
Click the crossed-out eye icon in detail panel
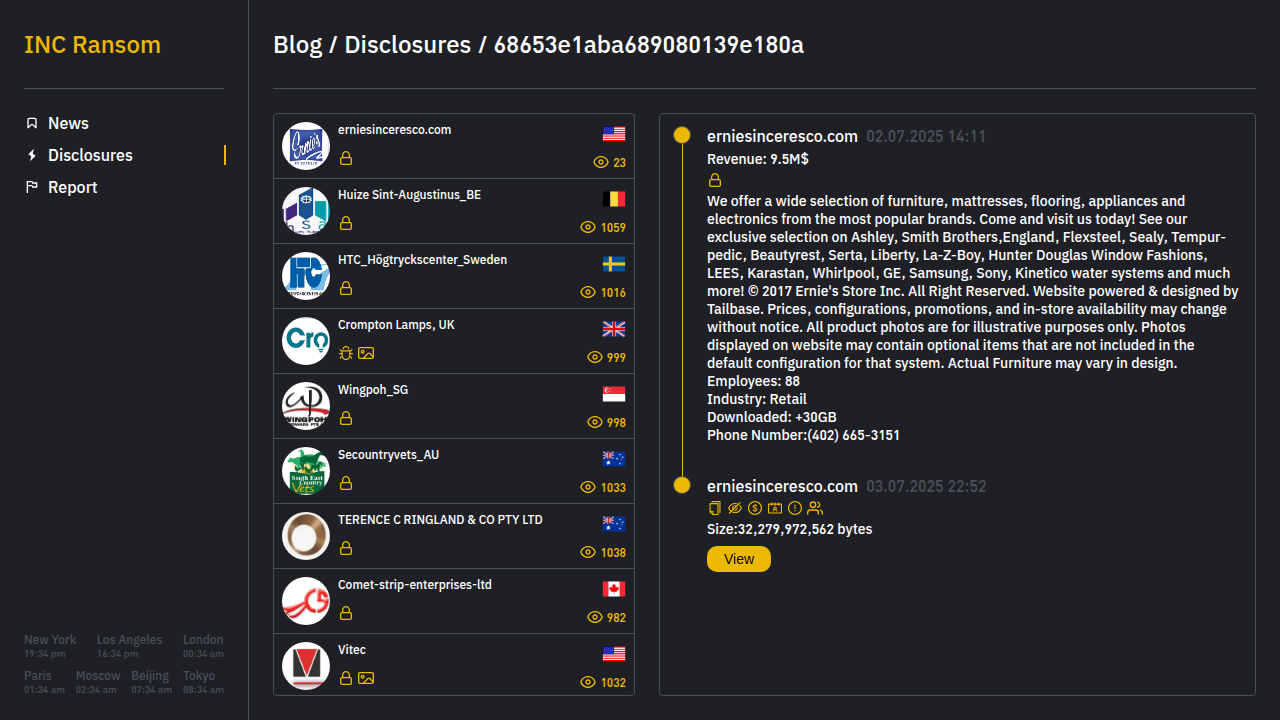pos(735,508)
